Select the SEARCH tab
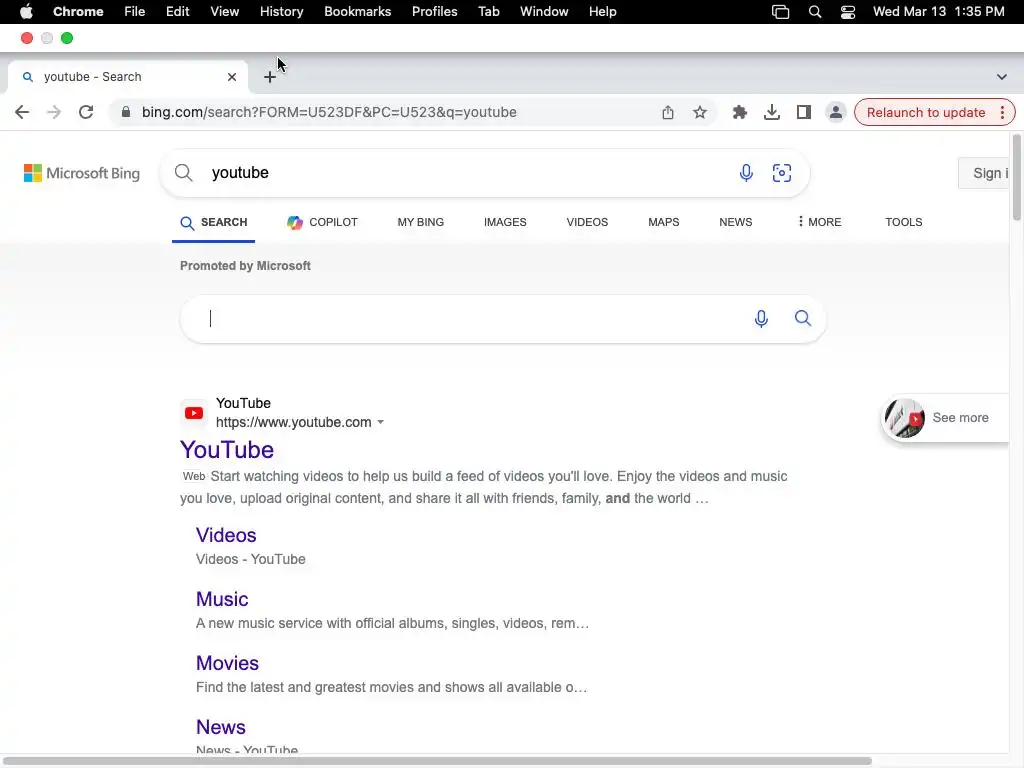 pyautogui.click(x=214, y=223)
